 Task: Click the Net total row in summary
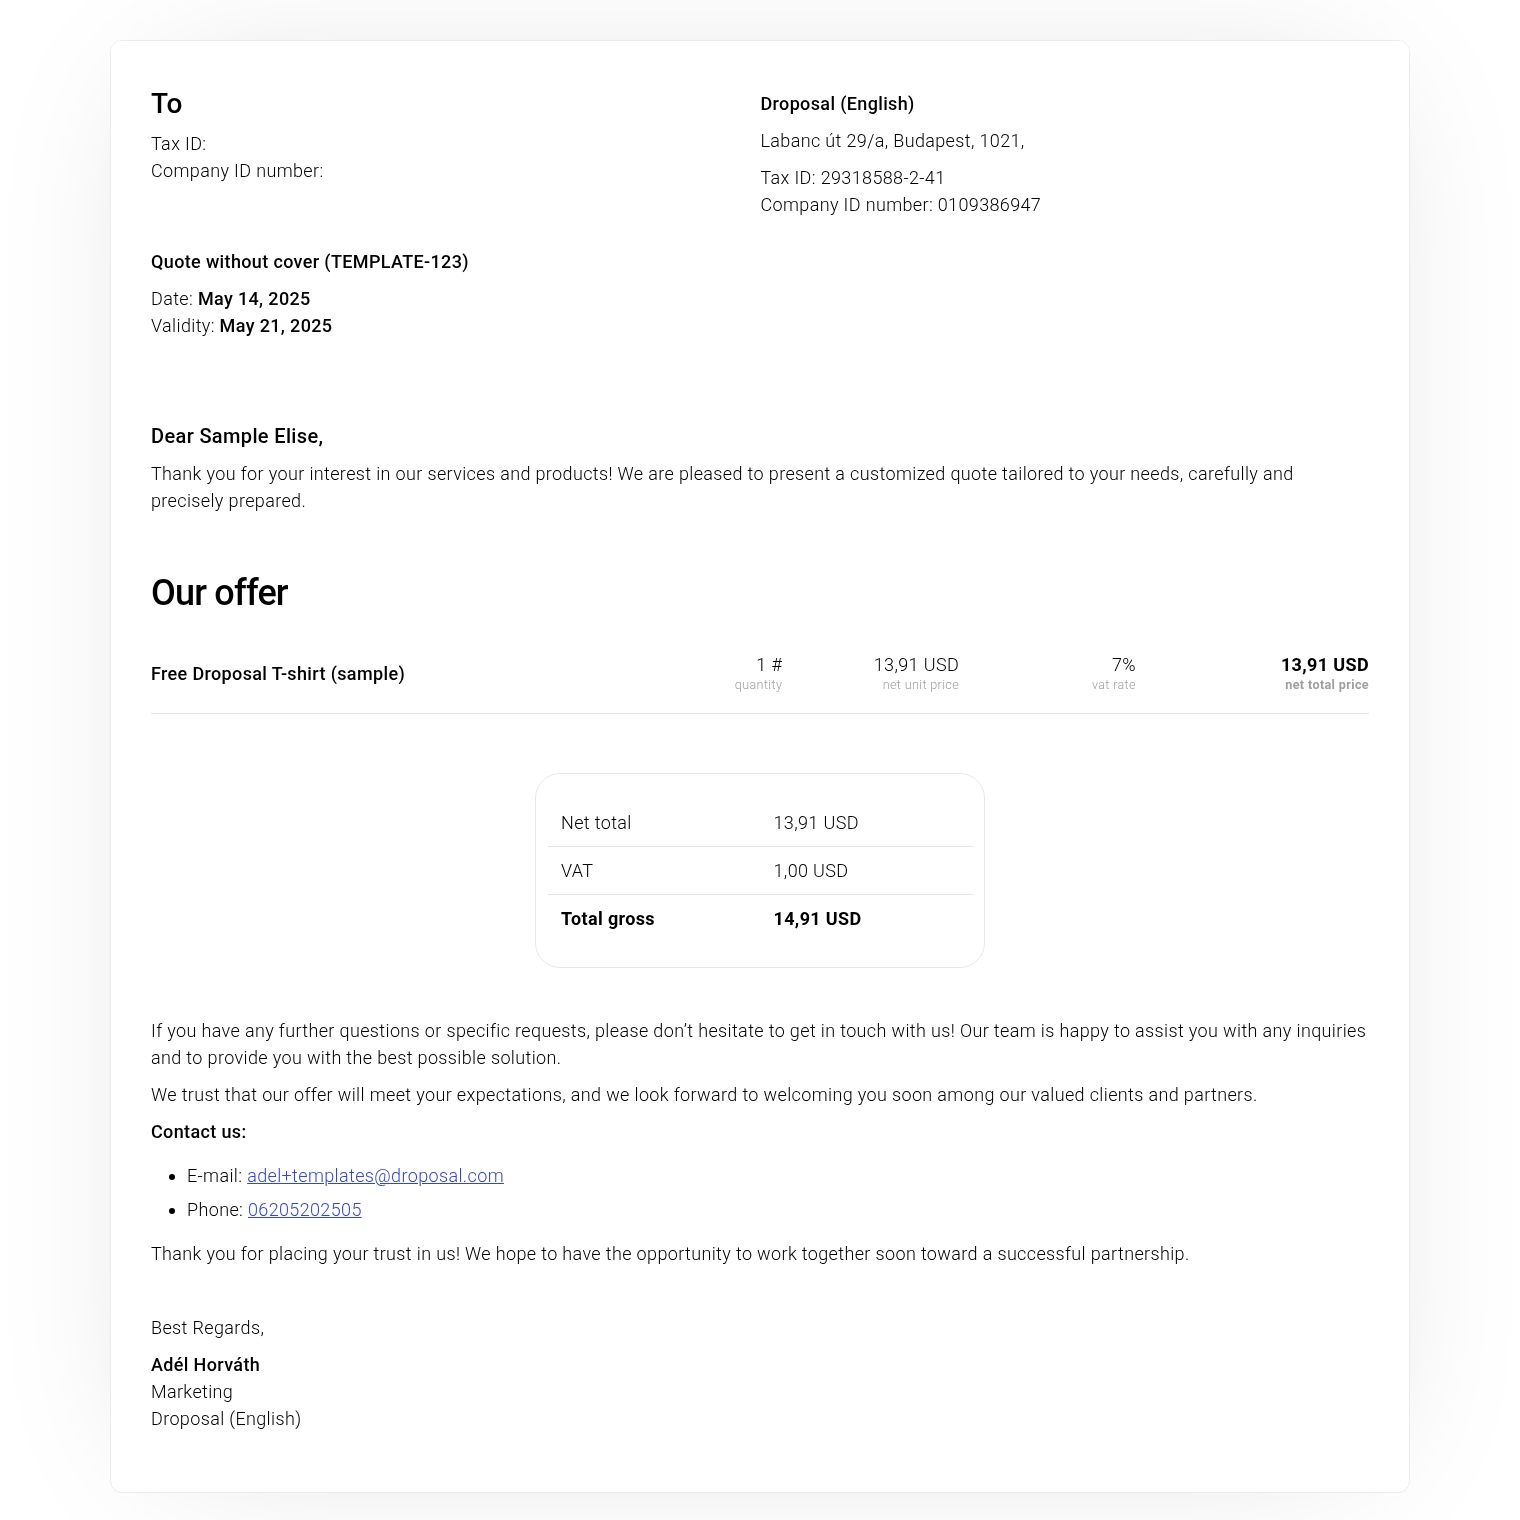point(596,823)
